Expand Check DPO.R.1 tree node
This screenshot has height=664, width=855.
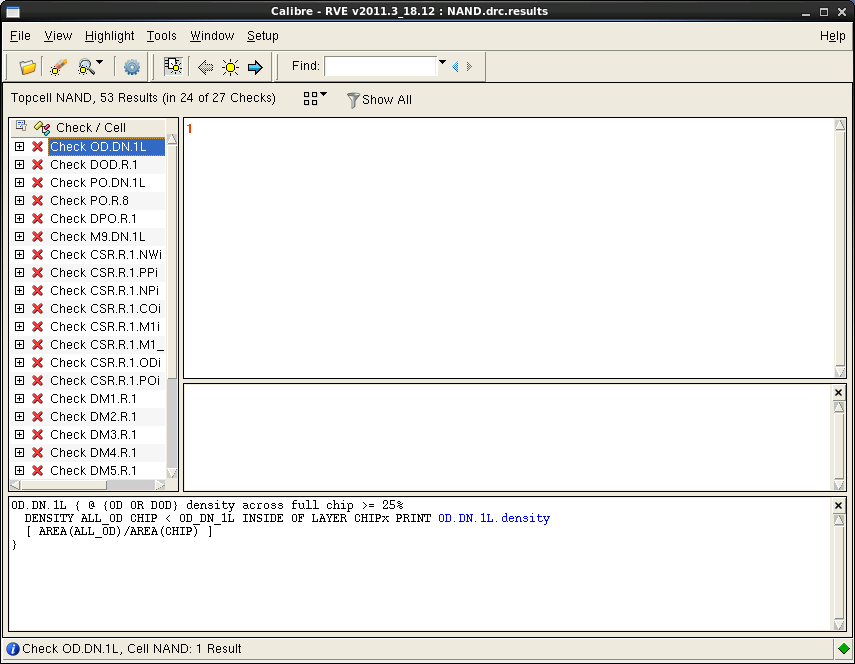point(20,219)
